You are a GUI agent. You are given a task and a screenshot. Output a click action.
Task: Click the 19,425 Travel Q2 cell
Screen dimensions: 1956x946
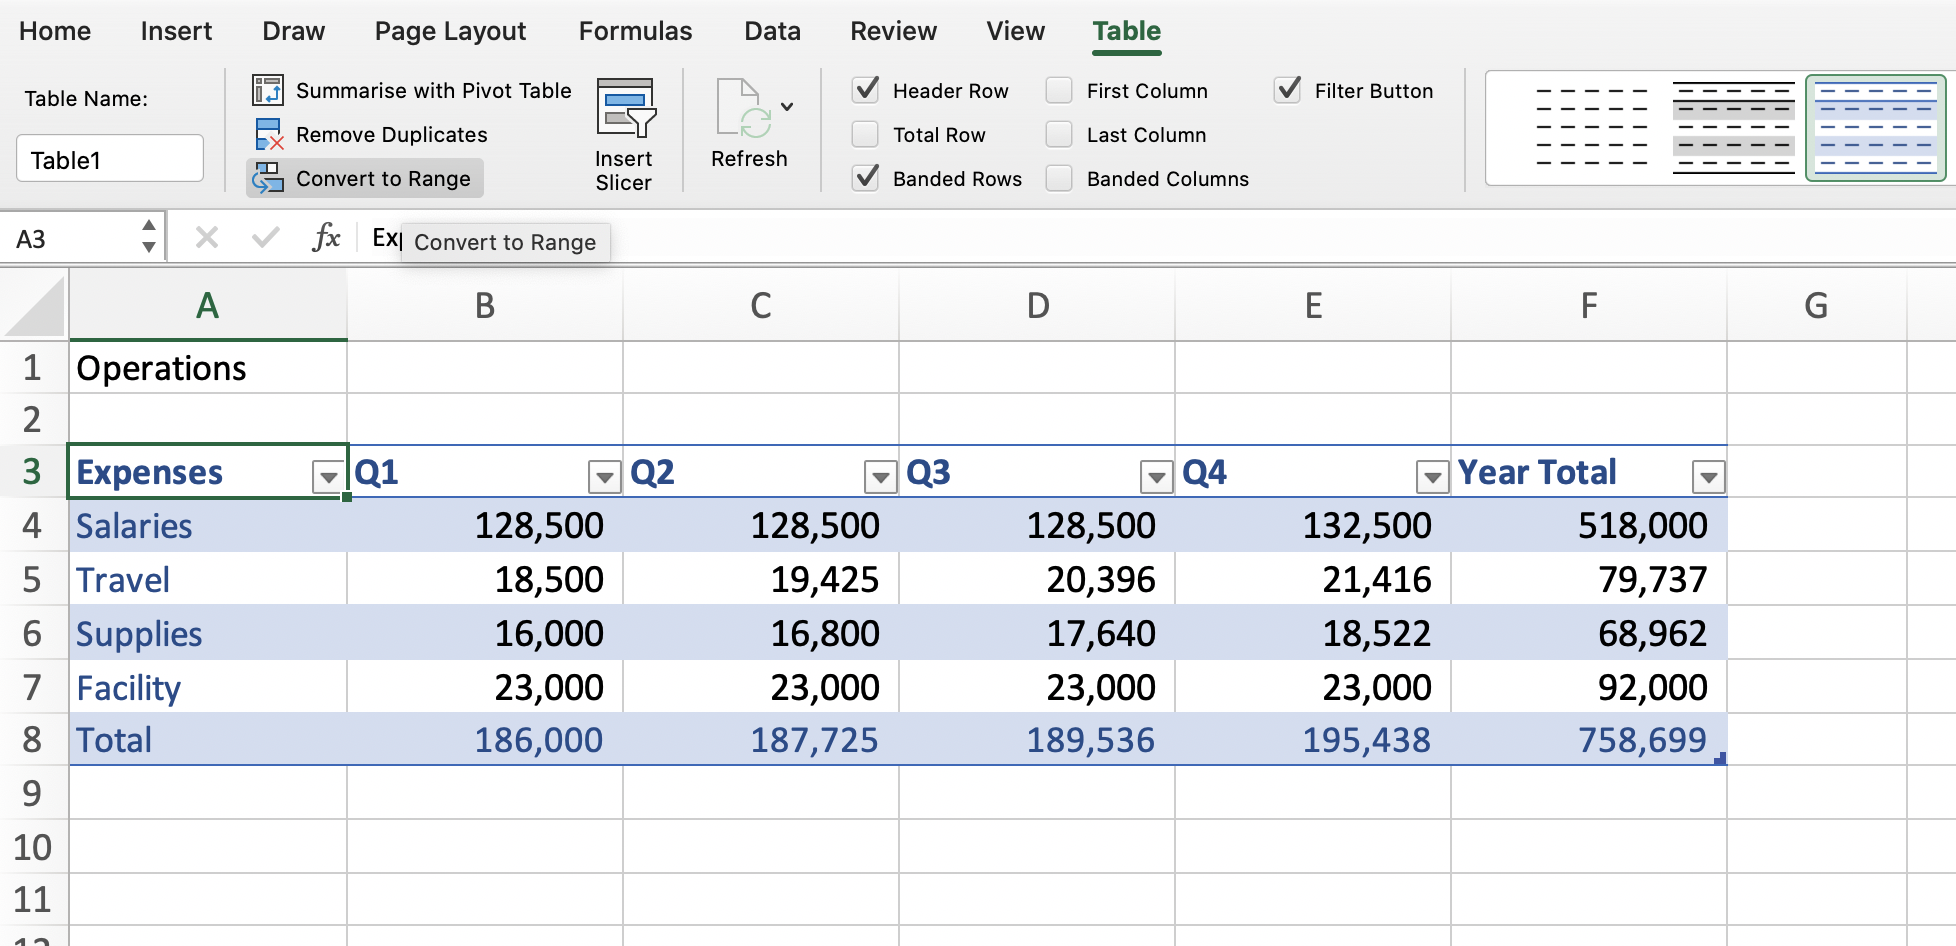[761, 579]
